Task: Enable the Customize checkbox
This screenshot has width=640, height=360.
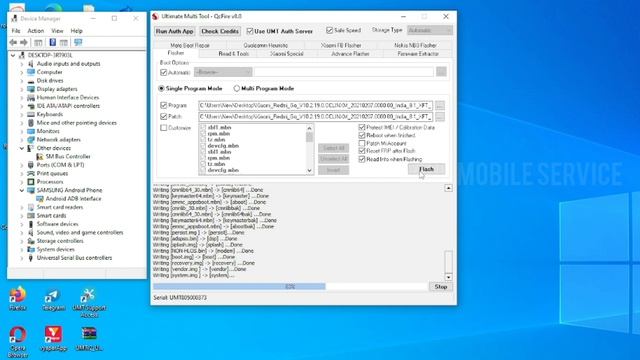Action: click(164, 128)
